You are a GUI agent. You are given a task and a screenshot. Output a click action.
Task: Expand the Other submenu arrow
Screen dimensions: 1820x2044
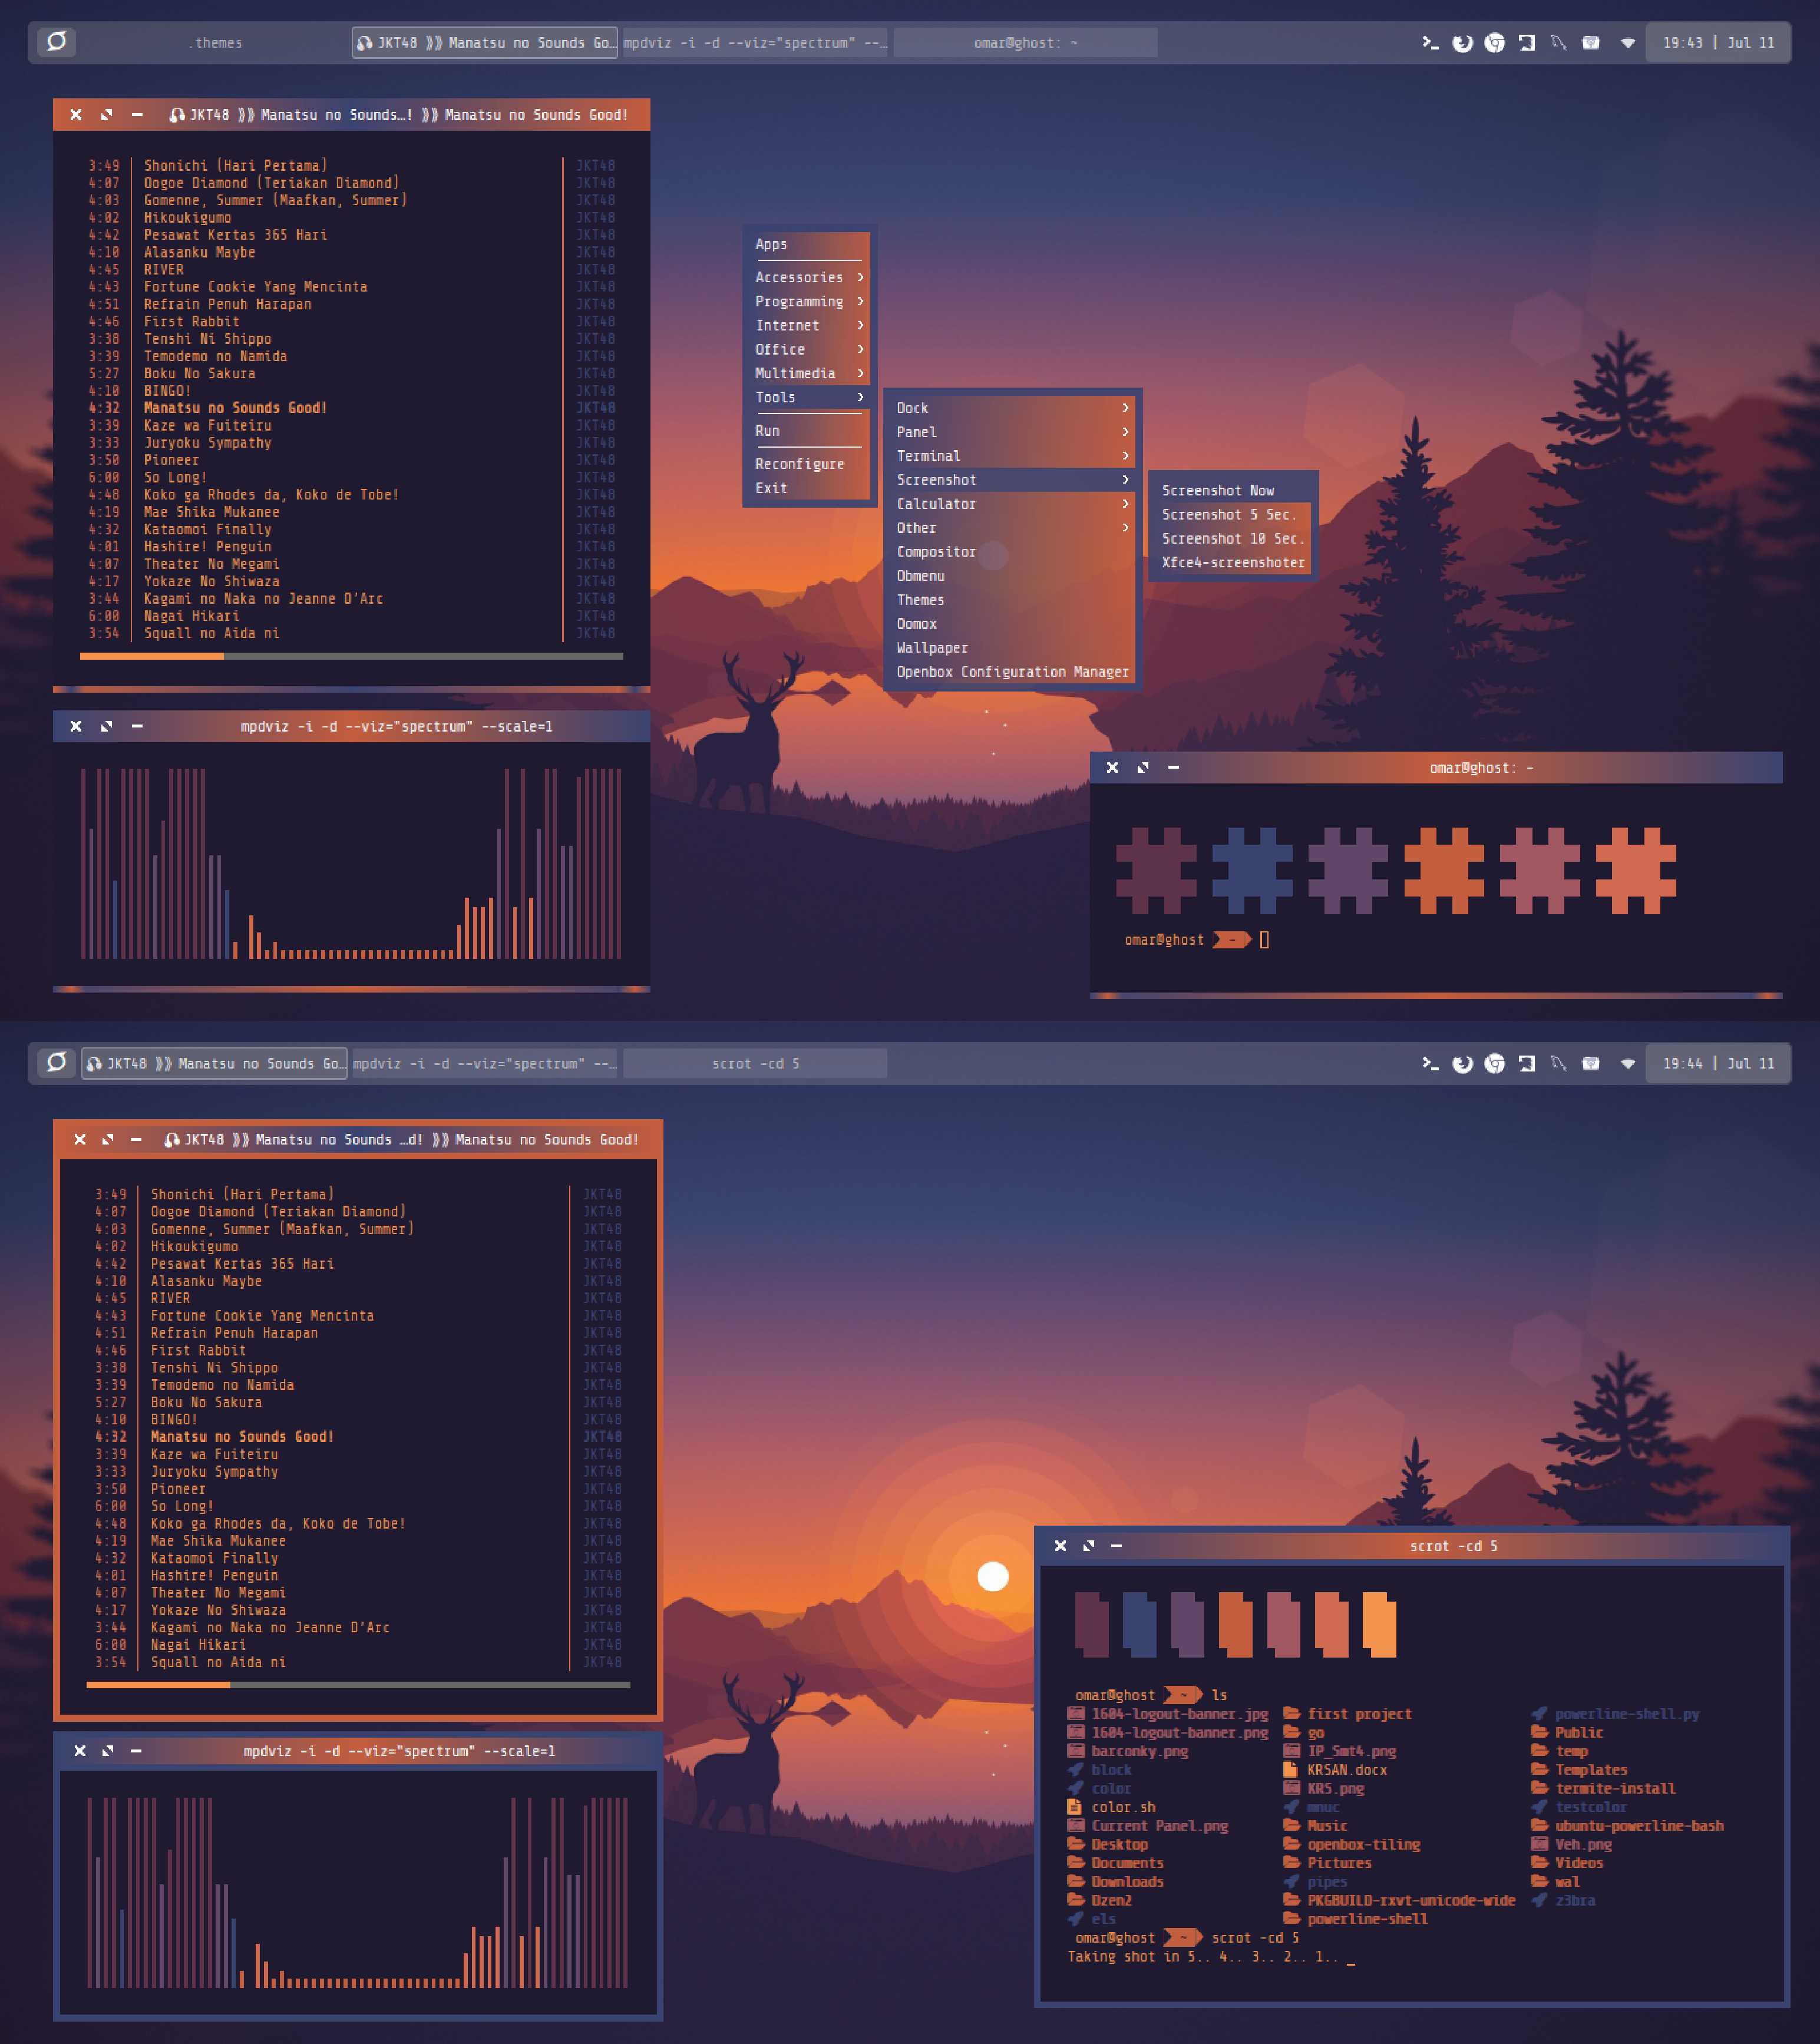click(x=1125, y=528)
